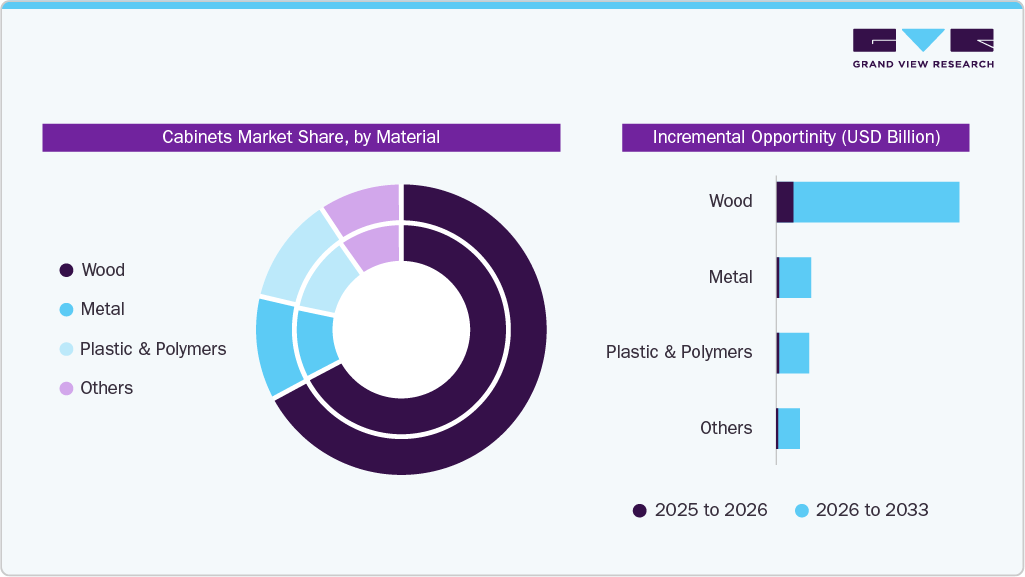Expand the Cabinets Market Share header
The image size is (1025, 577).
pos(301,137)
